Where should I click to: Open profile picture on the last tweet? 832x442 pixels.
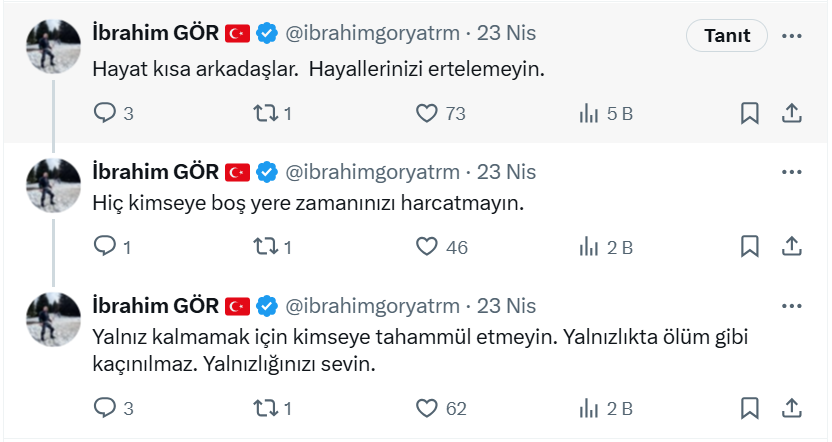(x=53, y=319)
